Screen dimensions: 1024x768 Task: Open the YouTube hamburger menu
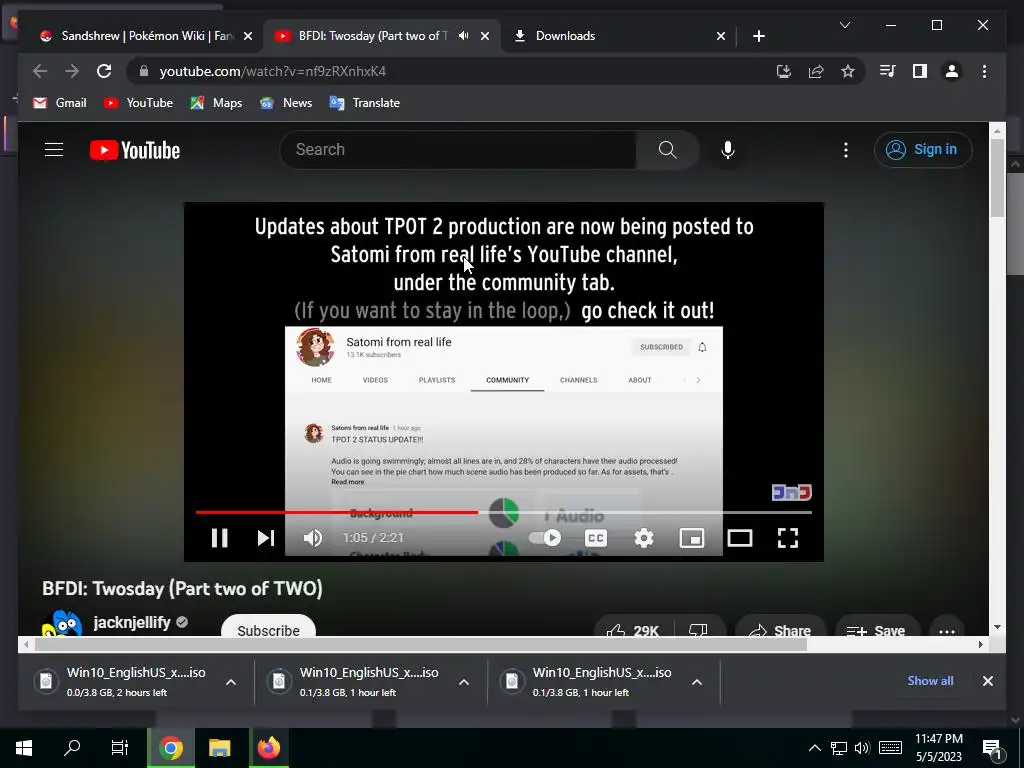(x=54, y=150)
